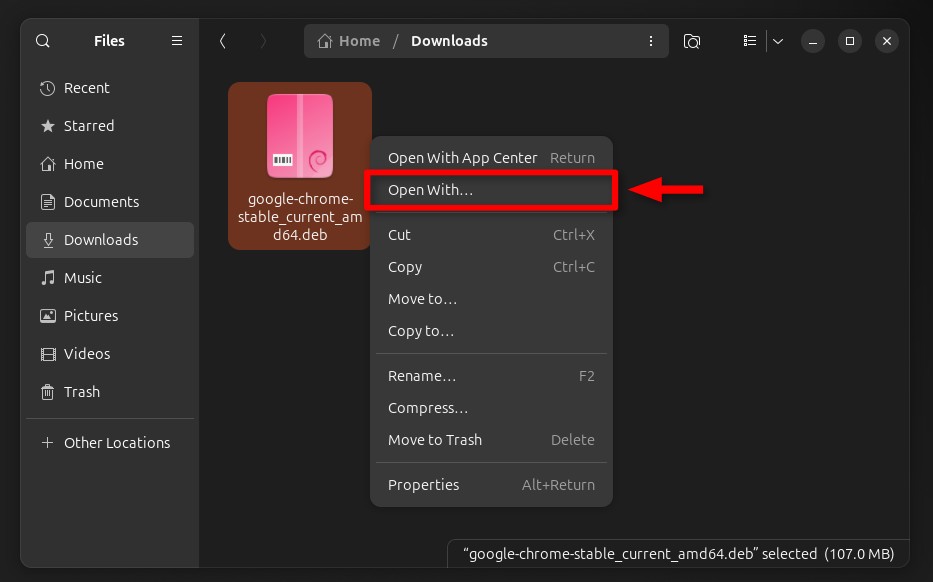Screen dimensions: 933x582
Task: Choose Open With App Center
Action: 491,158
